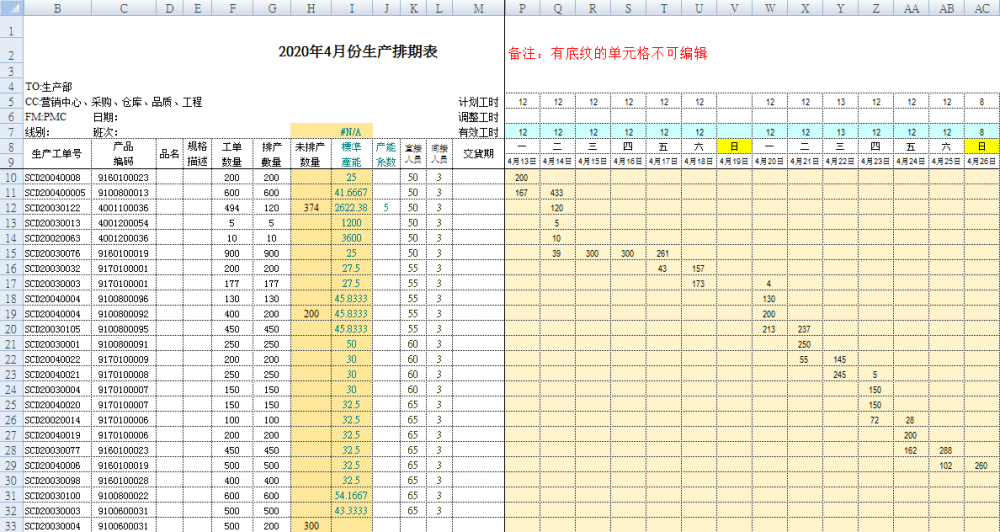This screenshot has height=532, width=1000.
Task: Click the 260 cell under 4月26日
Action: pyautogui.click(x=982, y=466)
